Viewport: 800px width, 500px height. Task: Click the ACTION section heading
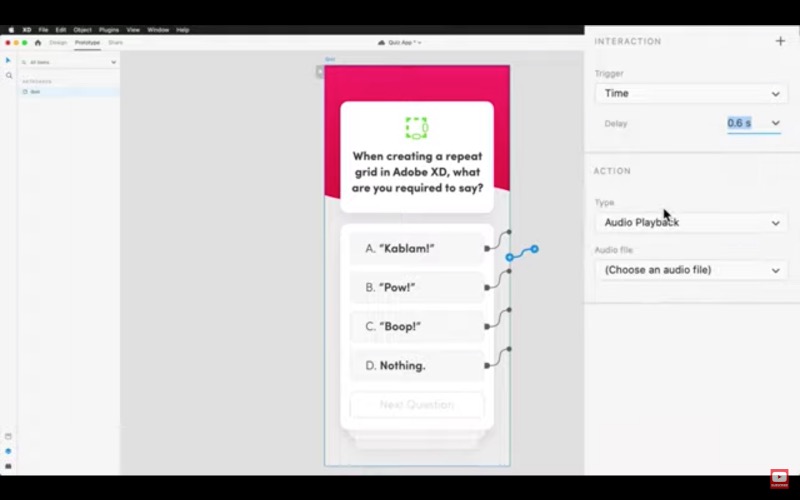point(612,171)
